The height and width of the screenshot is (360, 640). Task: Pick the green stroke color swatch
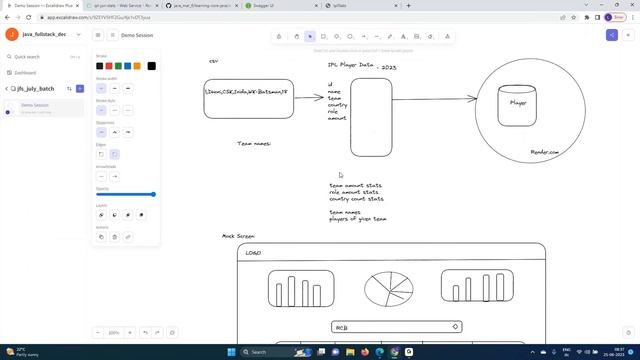click(x=118, y=66)
